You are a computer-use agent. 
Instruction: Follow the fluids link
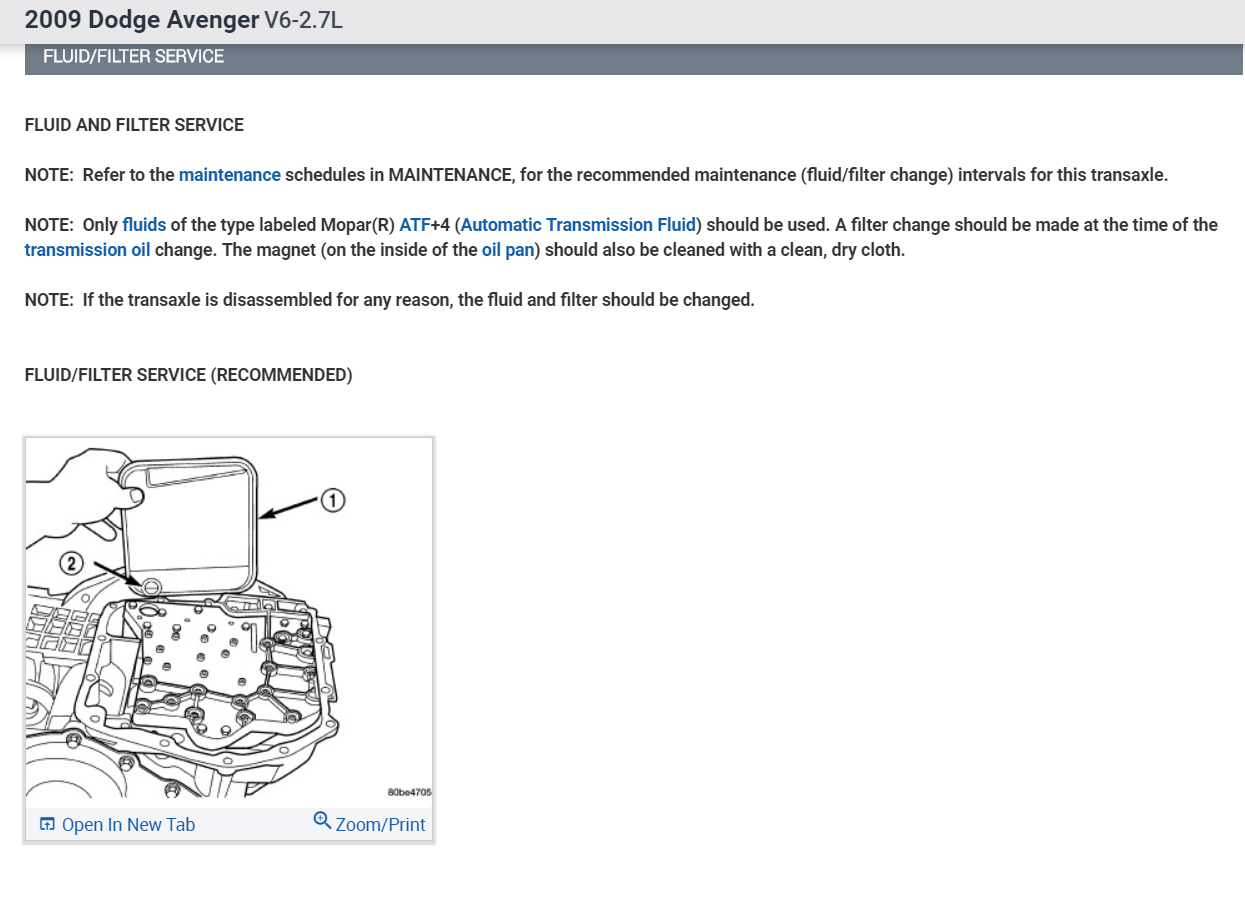144,225
